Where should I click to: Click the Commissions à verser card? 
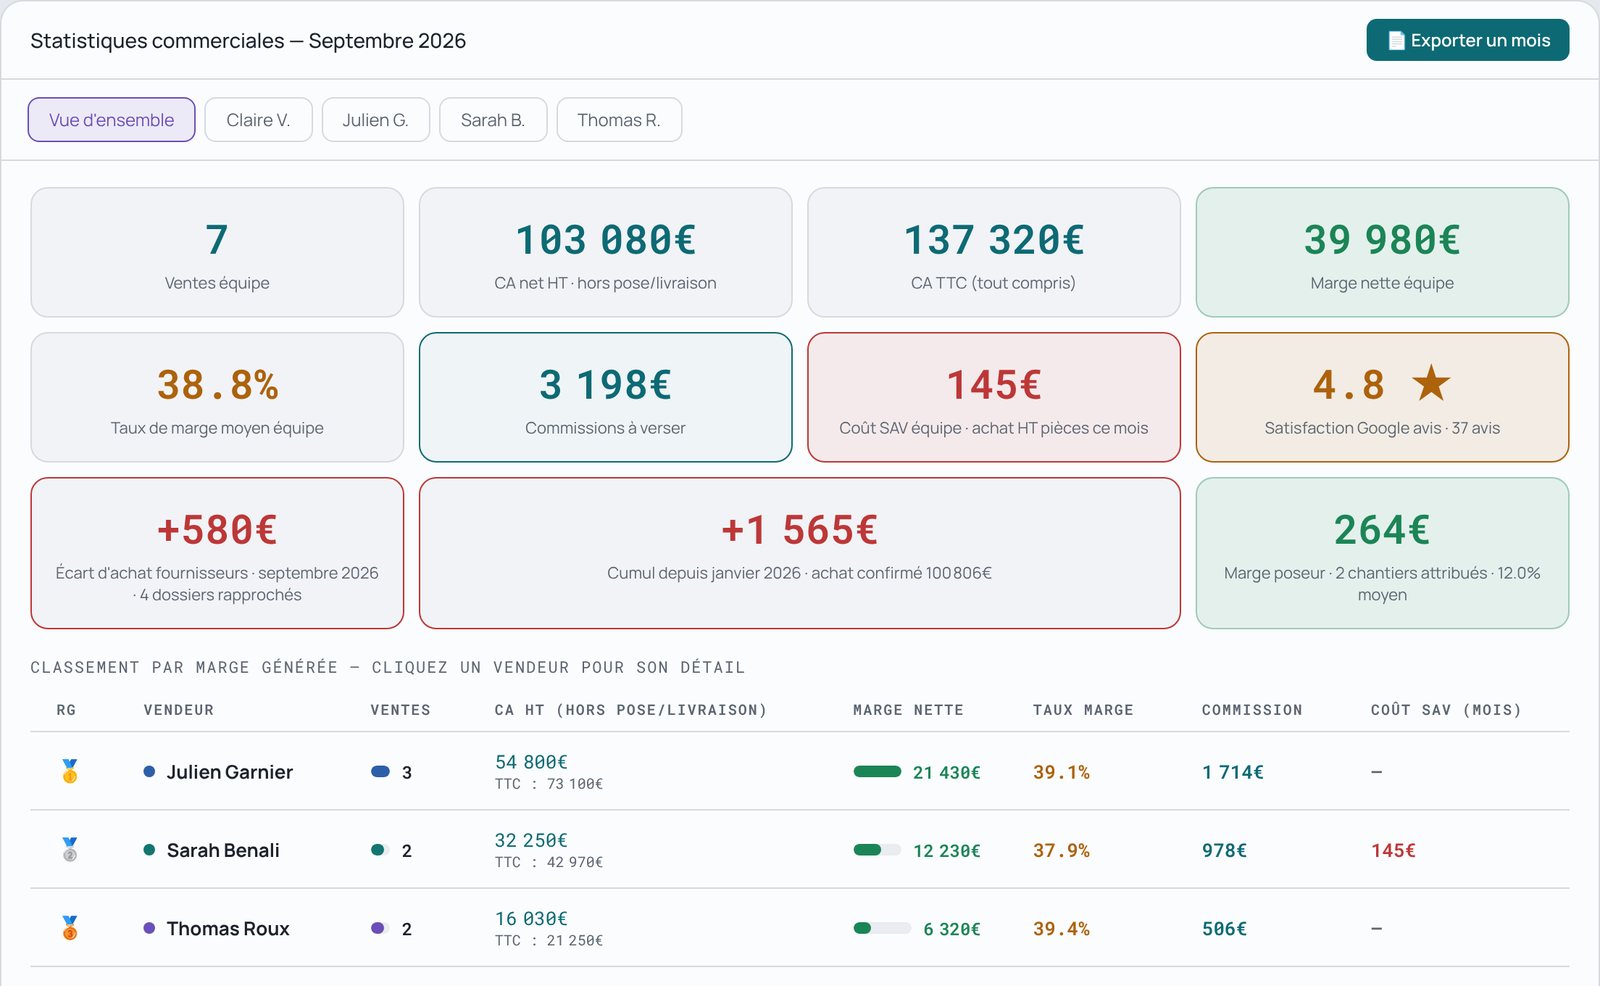point(605,397)
